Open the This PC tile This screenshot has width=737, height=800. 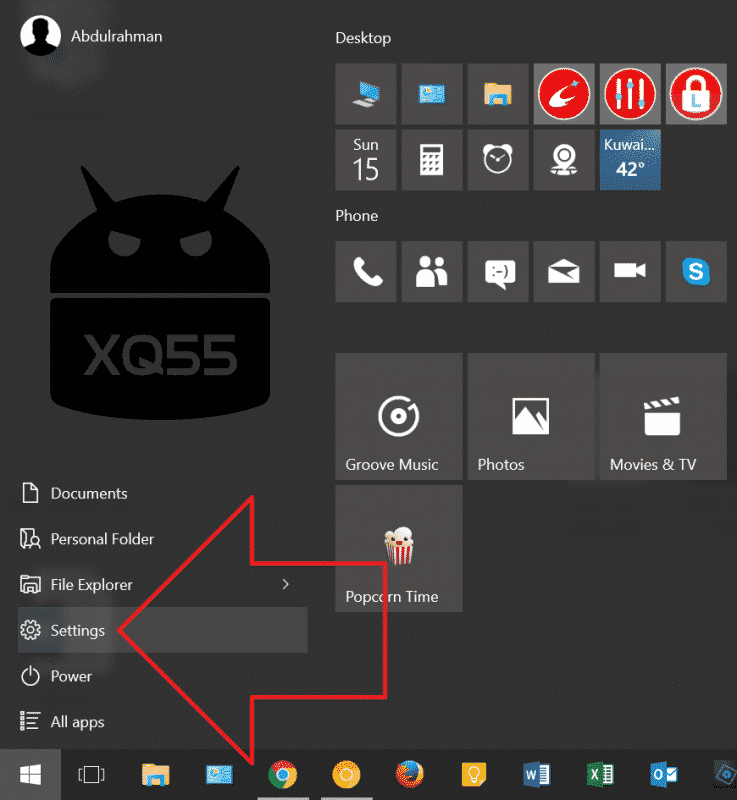click(x=366, y=94)
